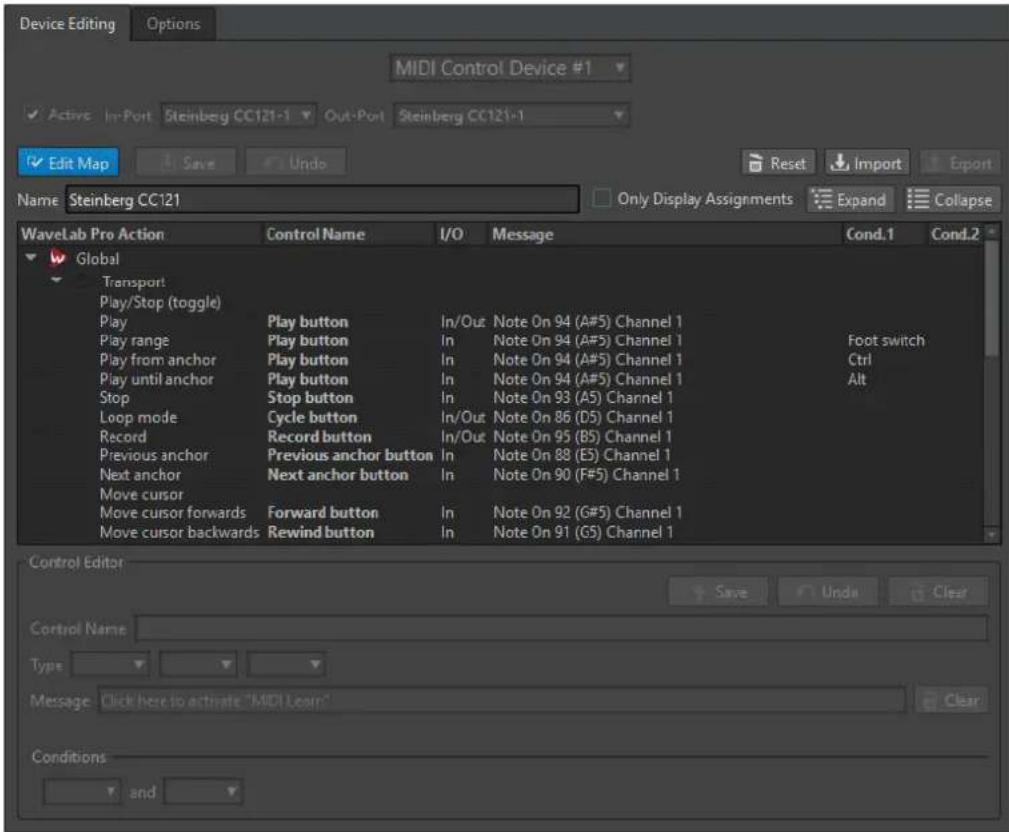Click the MIDI Learn message field

[502, 700]
